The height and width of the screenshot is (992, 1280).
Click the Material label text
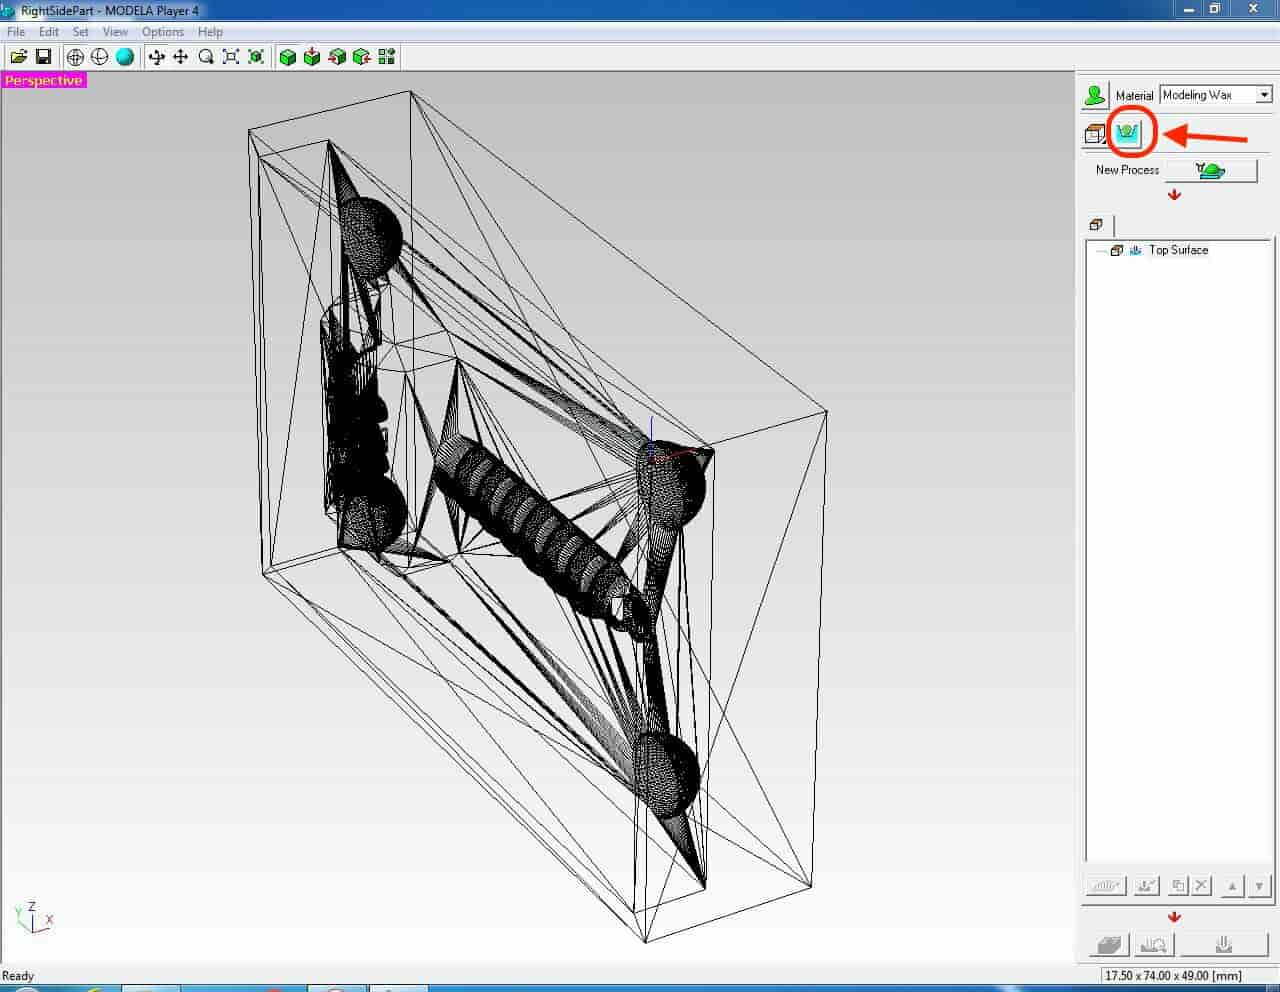click(x=1134, y=95)
